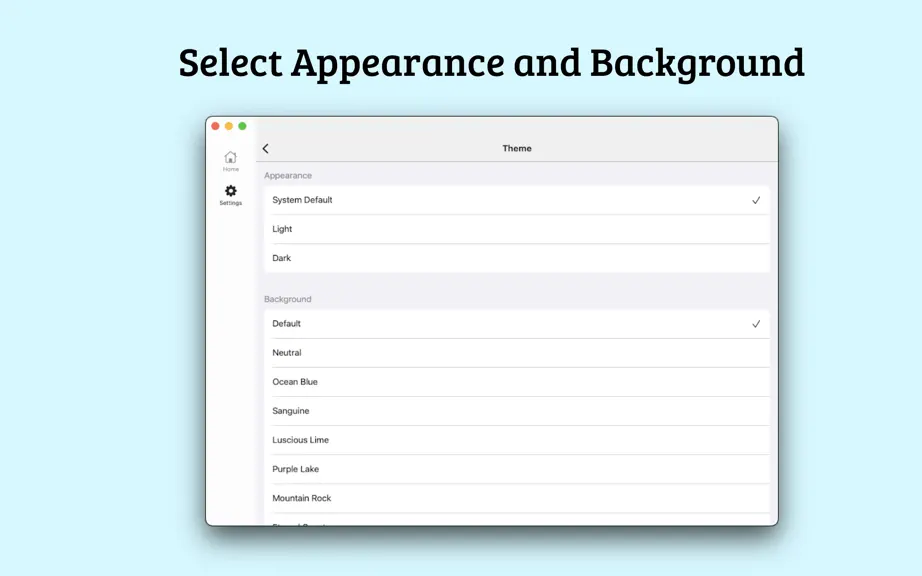Pick the Ocean Blue background
The height and width of the screenshot is (576, 922).
click(x=517, y=382)
